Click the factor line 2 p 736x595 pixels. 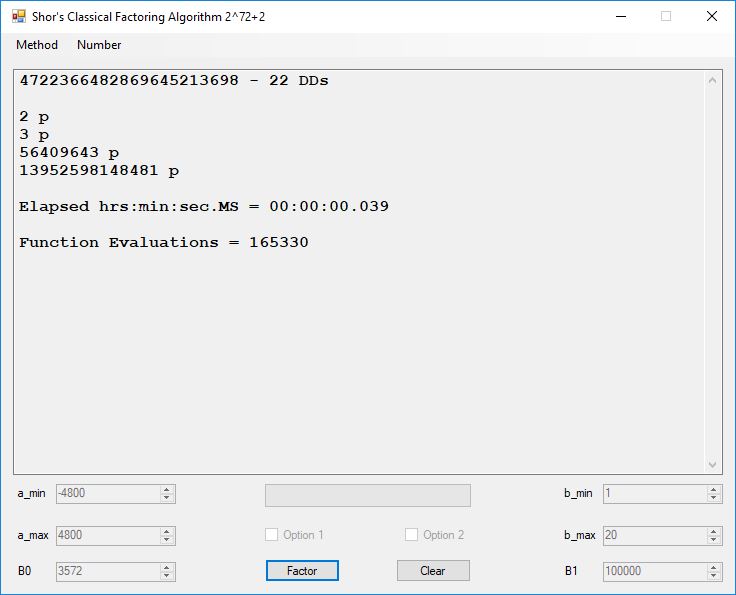pos(34,116)
